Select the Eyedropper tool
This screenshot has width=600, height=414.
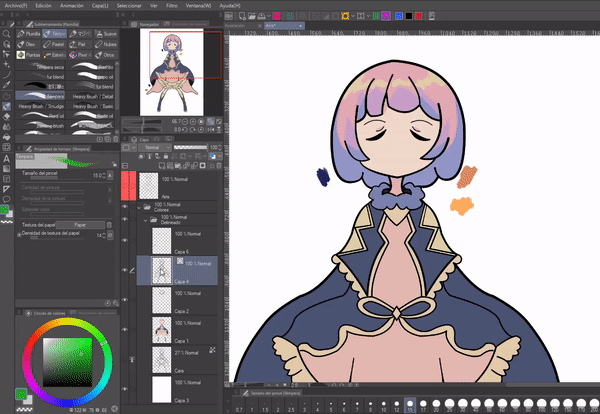point(7,85)
